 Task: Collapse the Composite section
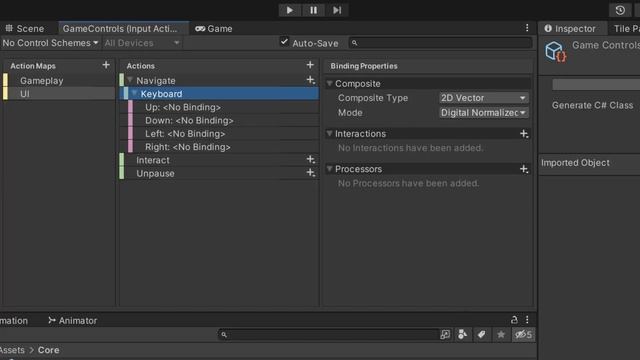click(x=329, y=83)
